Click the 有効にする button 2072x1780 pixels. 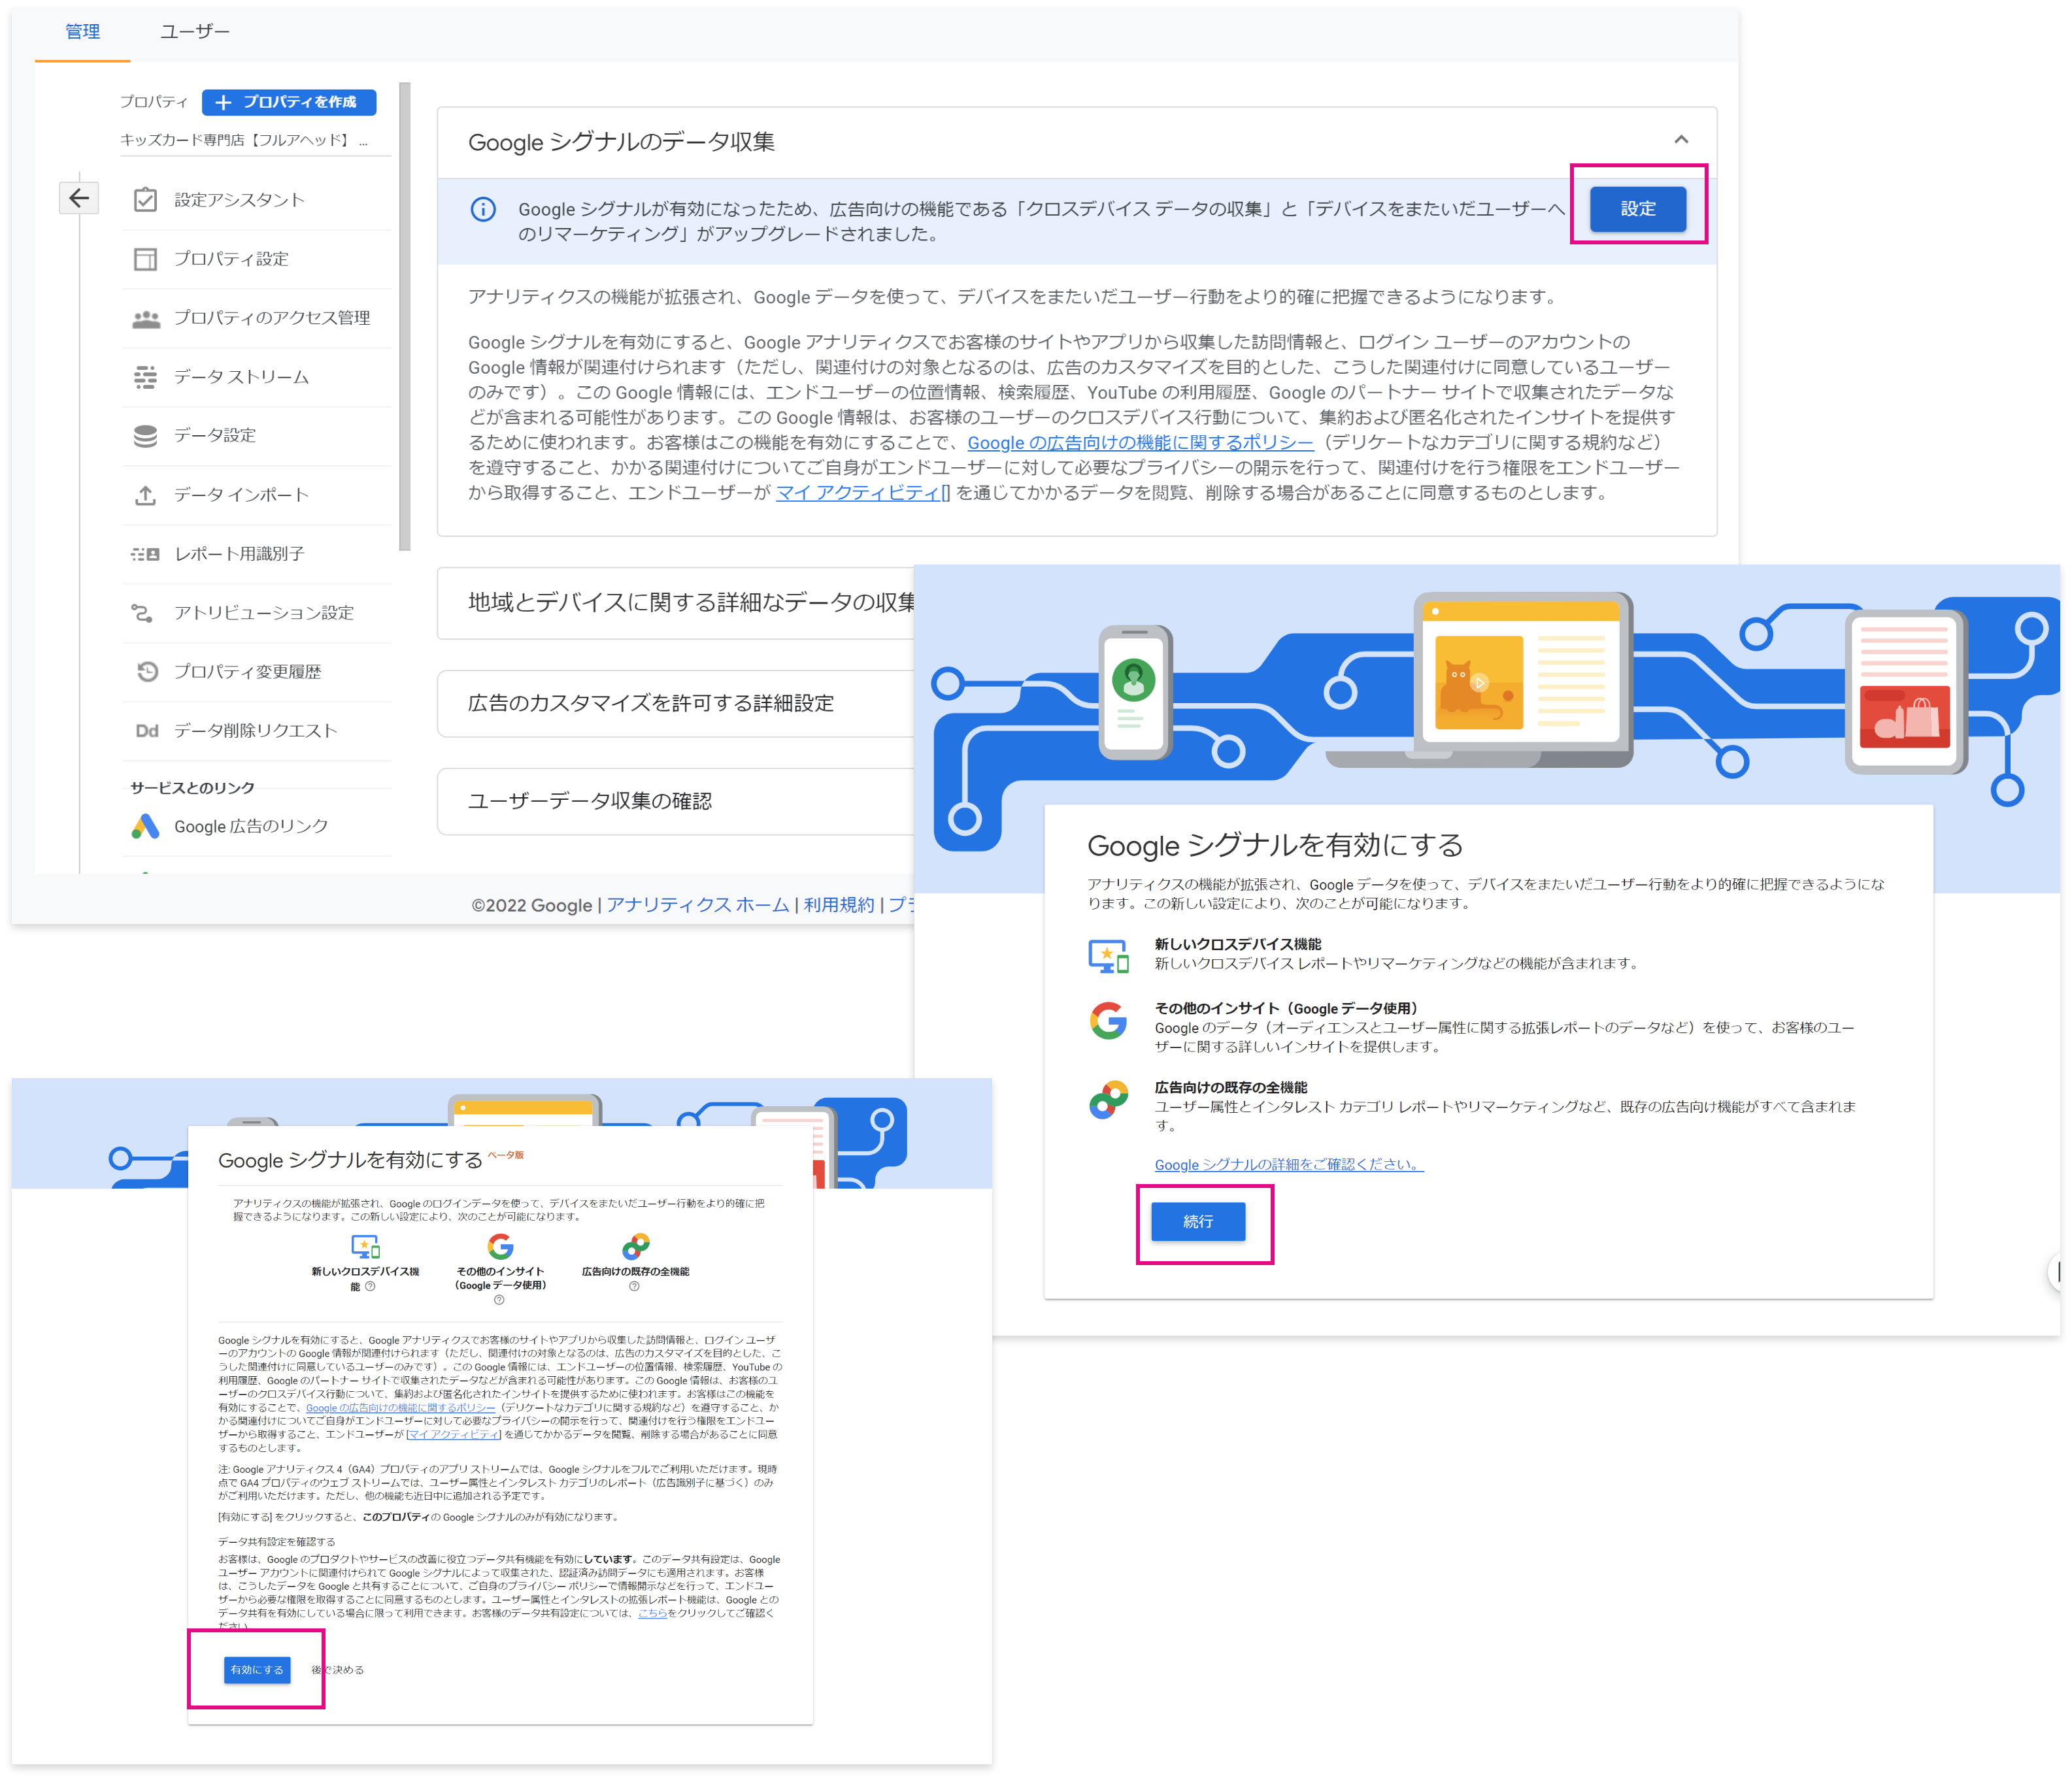[257, 1669]
